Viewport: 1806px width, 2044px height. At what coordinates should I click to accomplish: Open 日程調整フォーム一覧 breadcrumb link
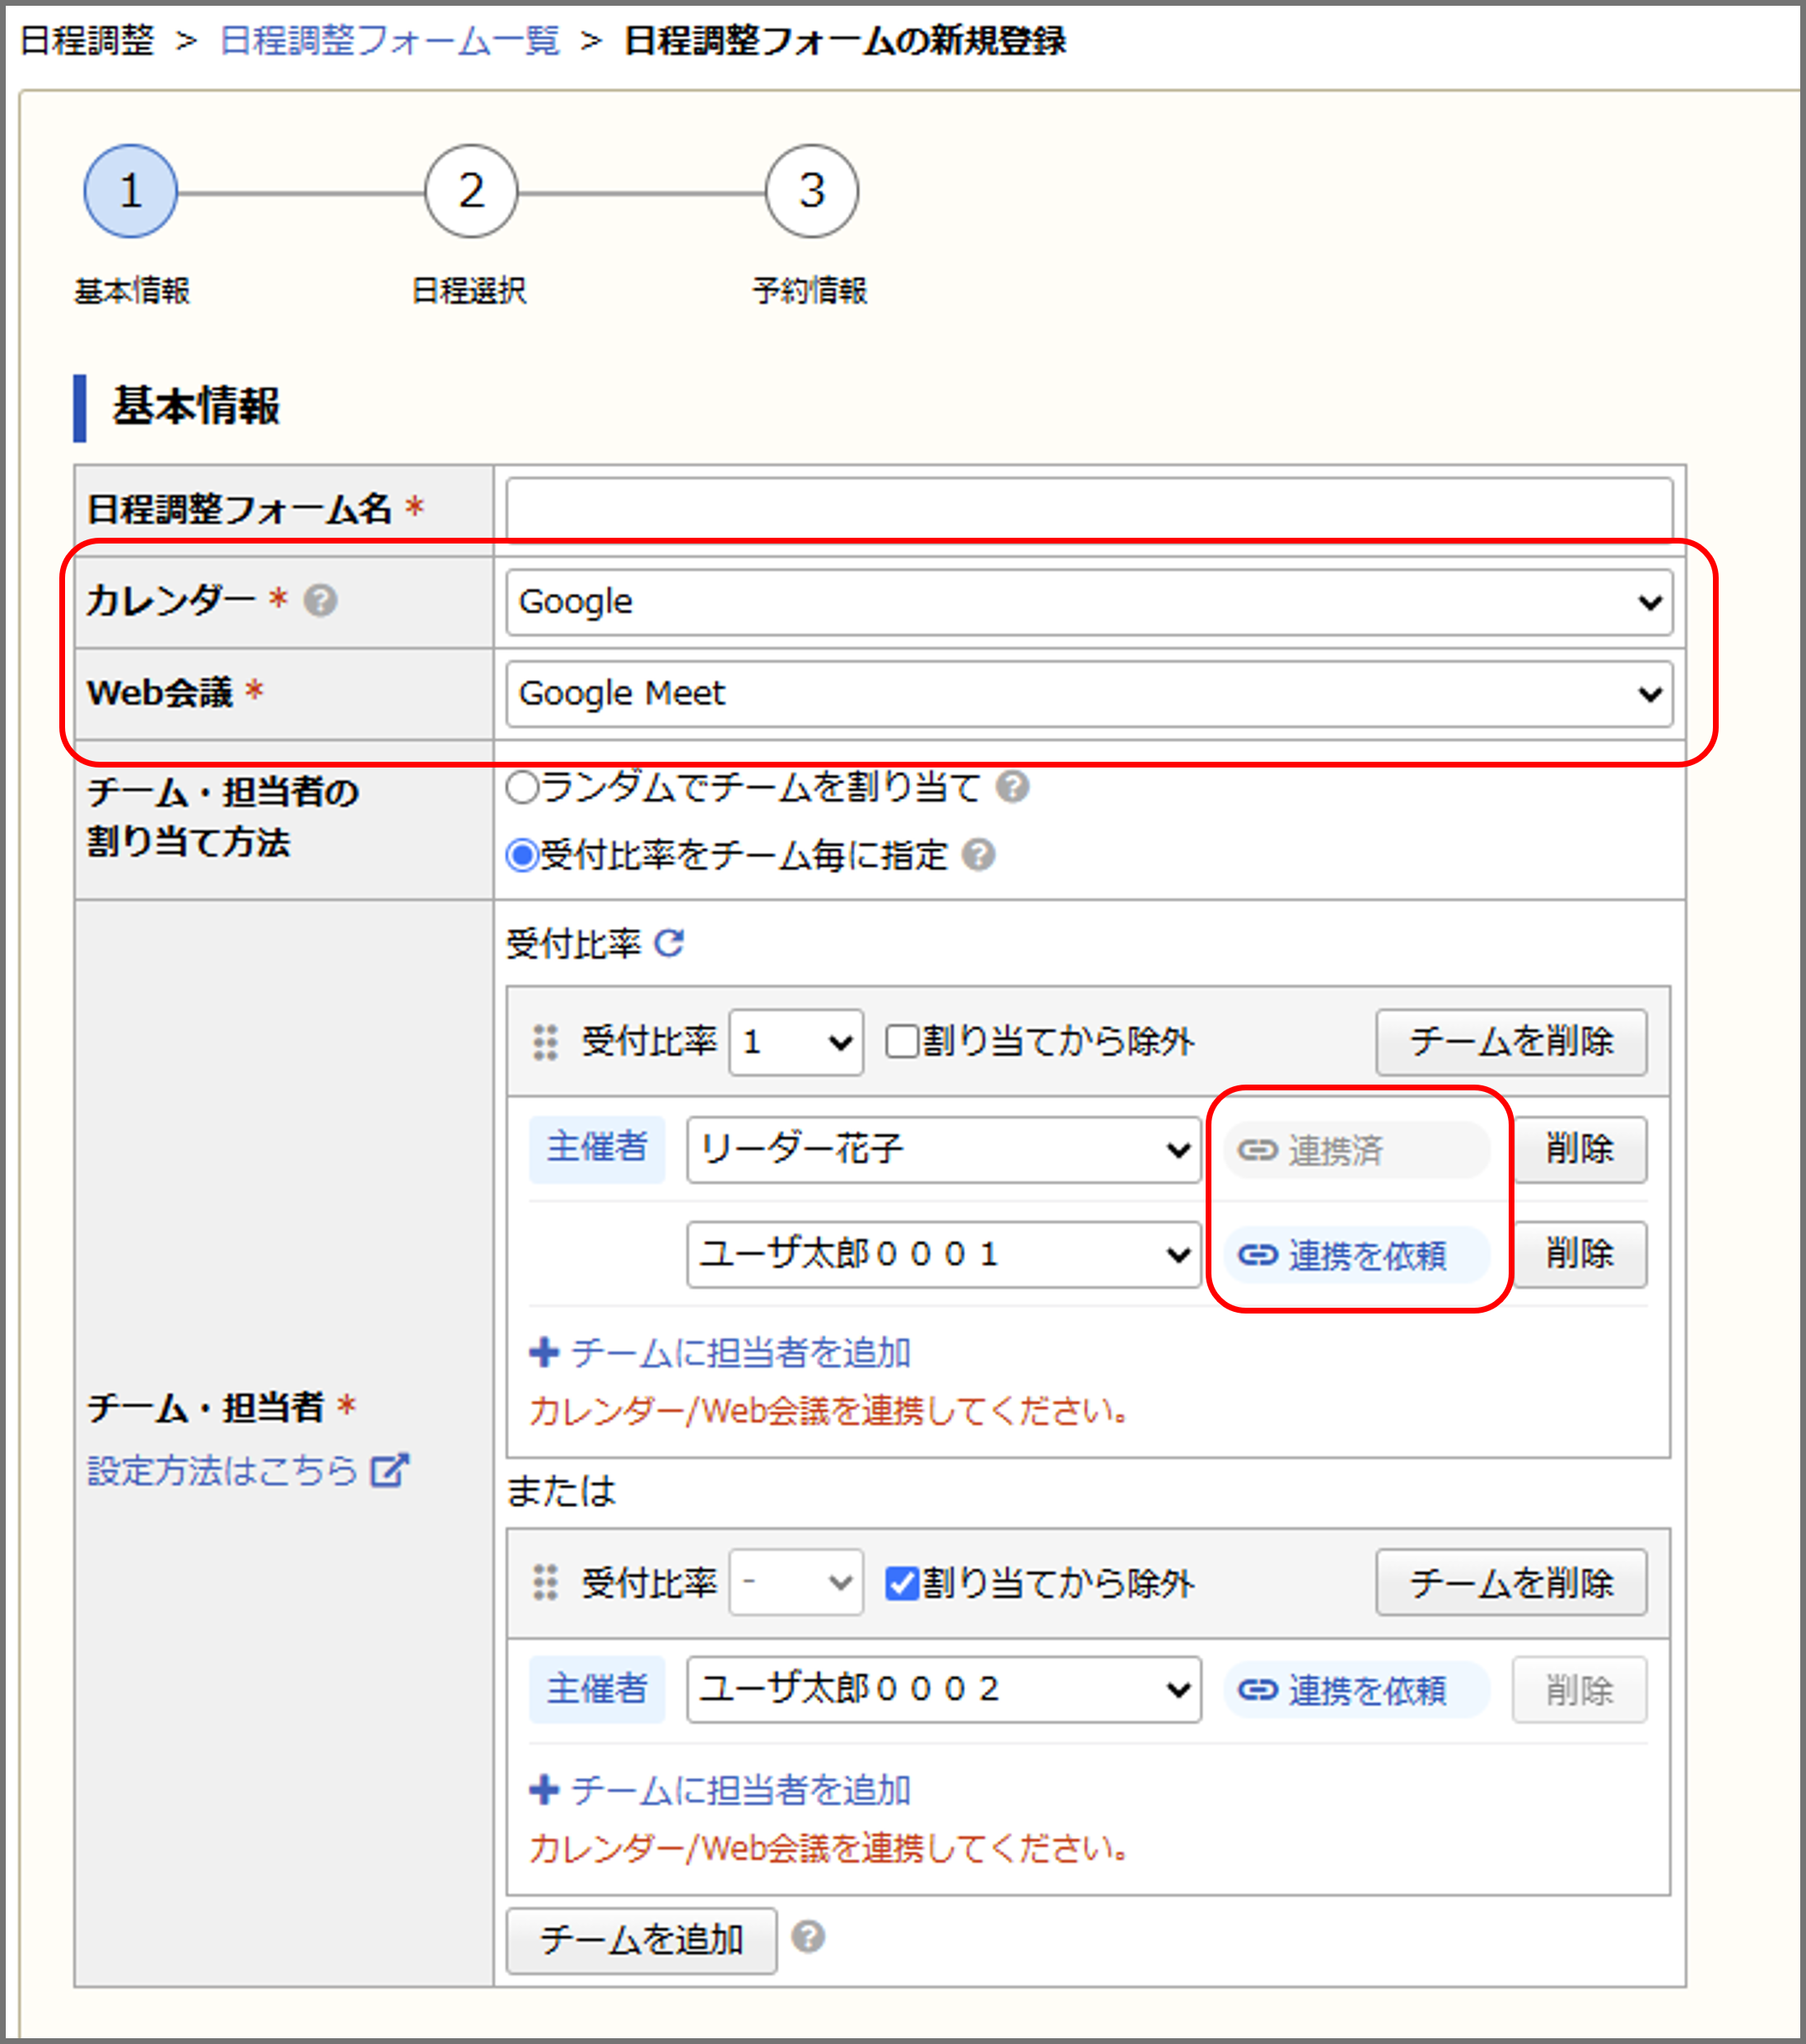pyautogui.click(x=390, y=41)
